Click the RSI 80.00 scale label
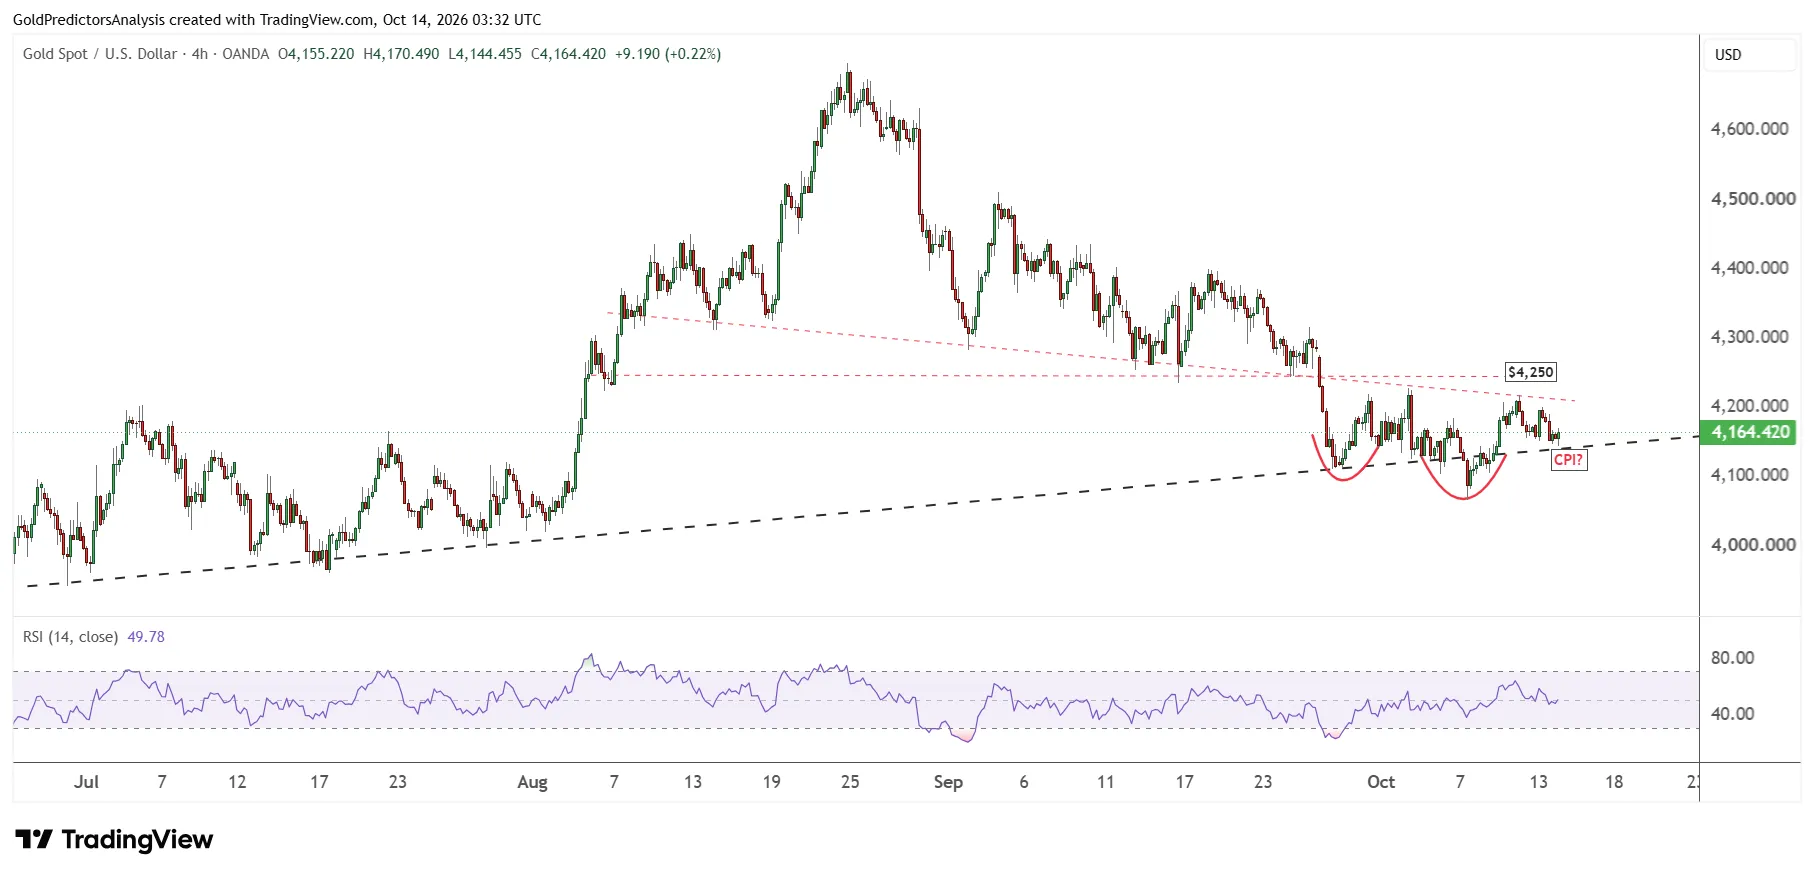 1732,658
